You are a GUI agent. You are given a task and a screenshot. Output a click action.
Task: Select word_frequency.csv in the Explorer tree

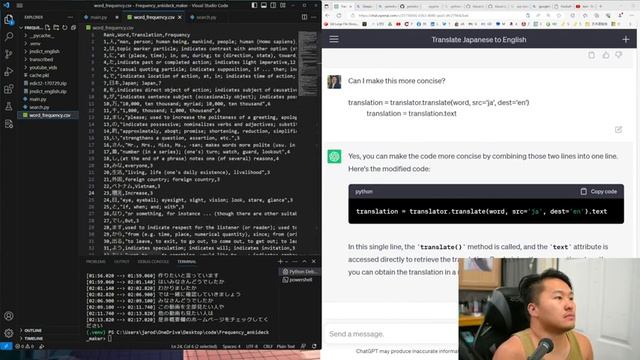[x=49, y=115]
